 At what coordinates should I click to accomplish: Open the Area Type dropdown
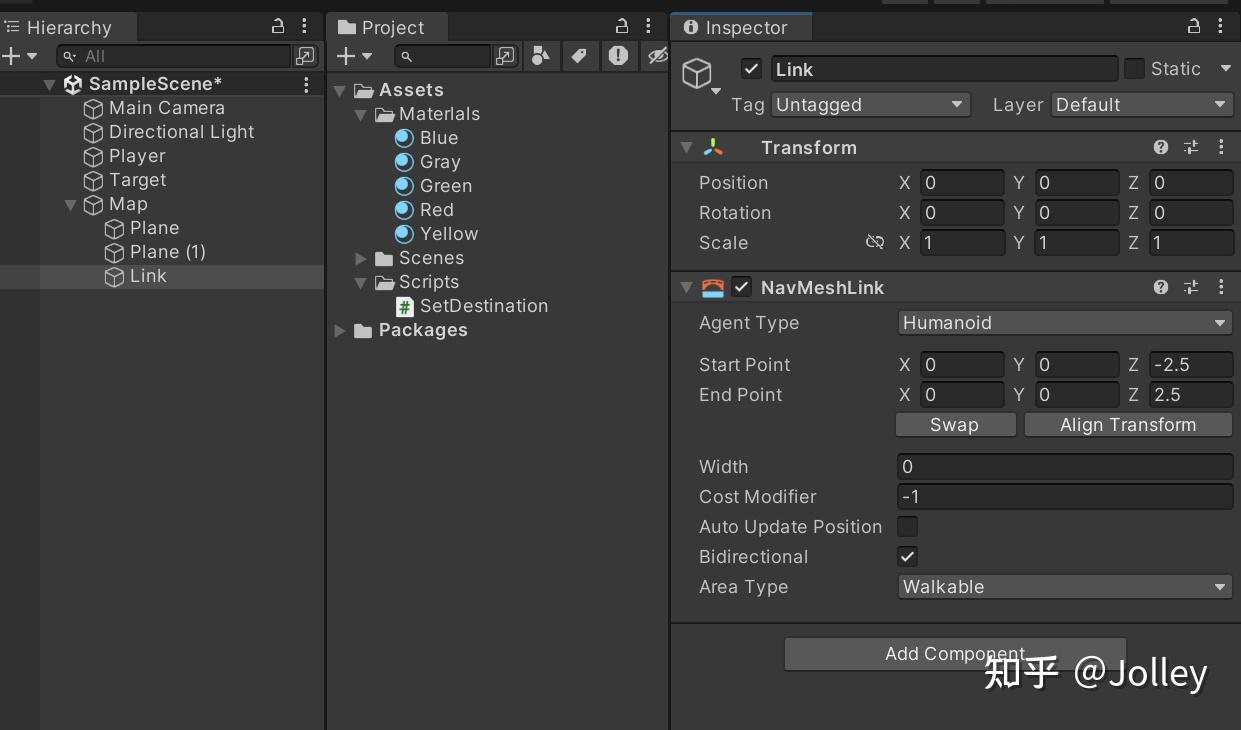point(1064,587)
